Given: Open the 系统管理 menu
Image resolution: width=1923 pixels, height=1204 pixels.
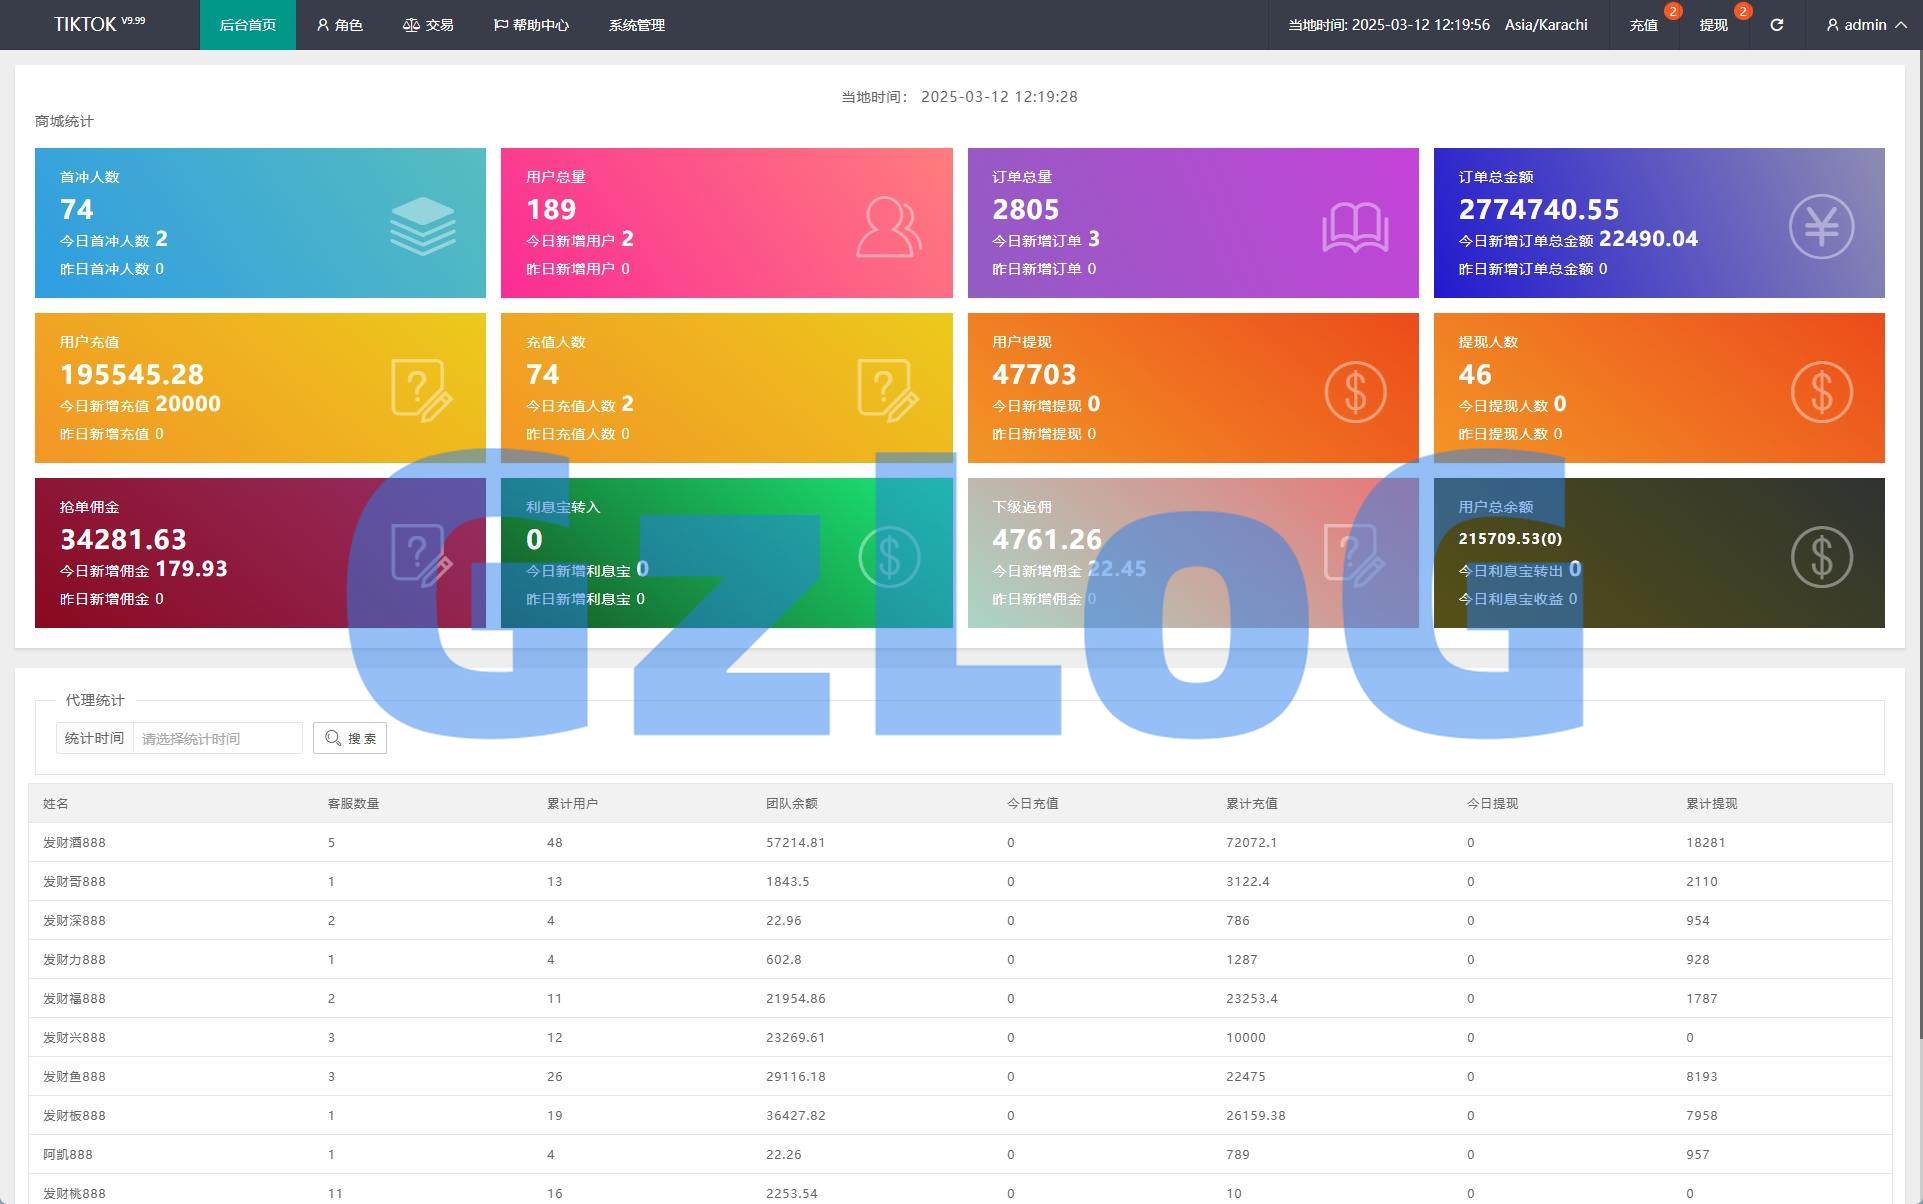Looking at the screenshot, I should click(636, 25).
